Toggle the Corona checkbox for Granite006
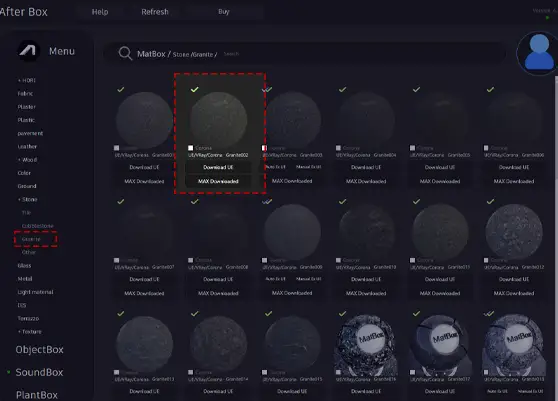The height and width of the screenshot is (401, 558). tap(486, 148)
